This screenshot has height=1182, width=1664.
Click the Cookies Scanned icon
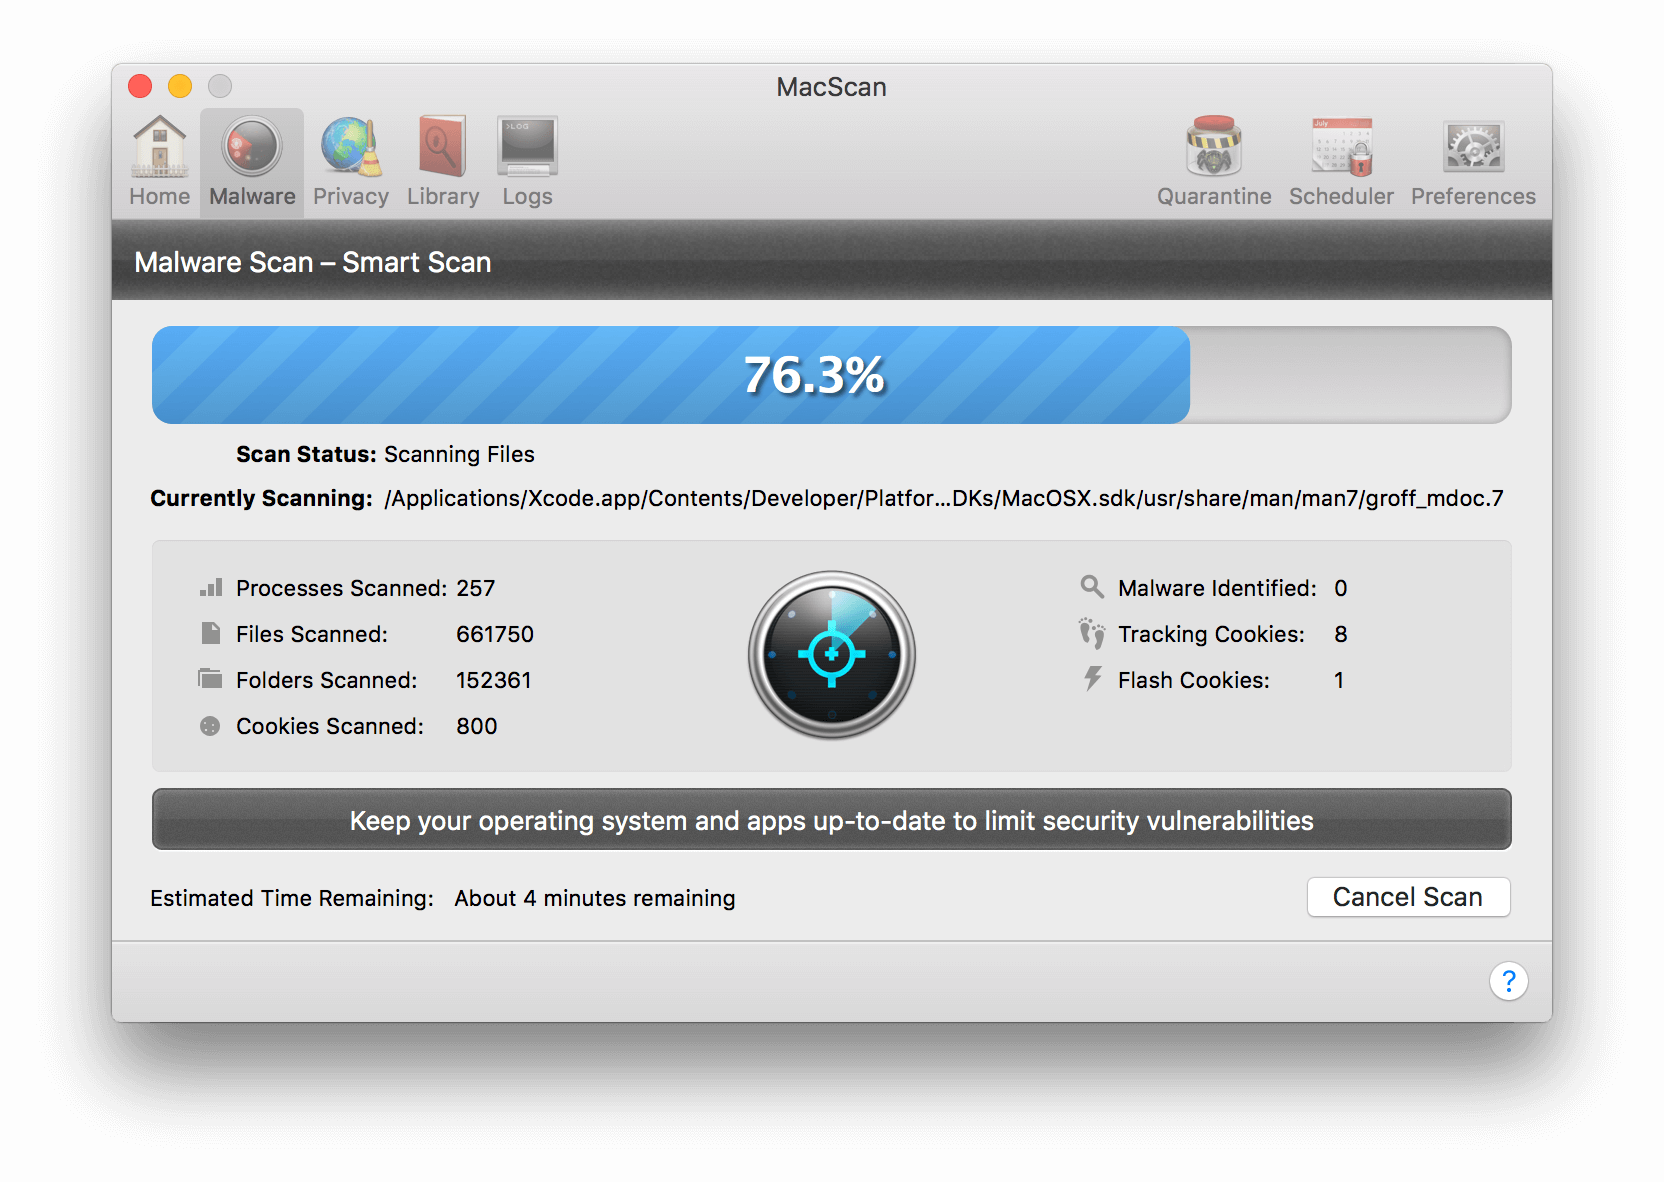point(211,726)
